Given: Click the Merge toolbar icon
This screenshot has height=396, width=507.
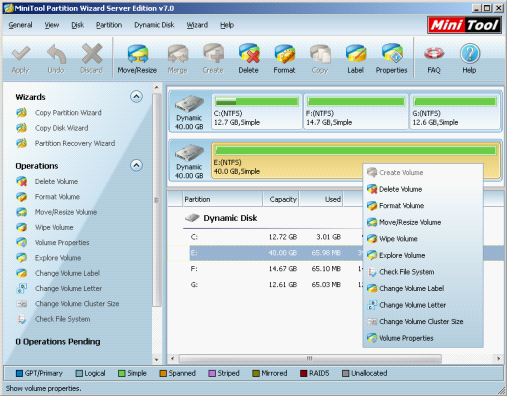Looking at the screenshot, I should [x=178, y=54].
